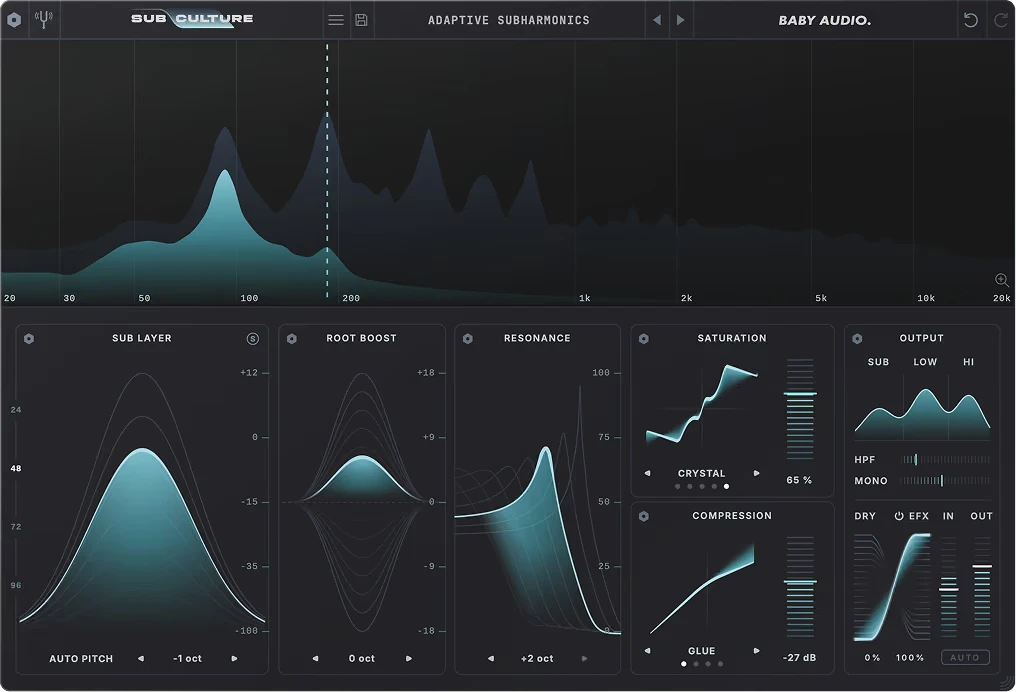Select first saturation type dot
1016x692 pixels.
tap(678, 486)
